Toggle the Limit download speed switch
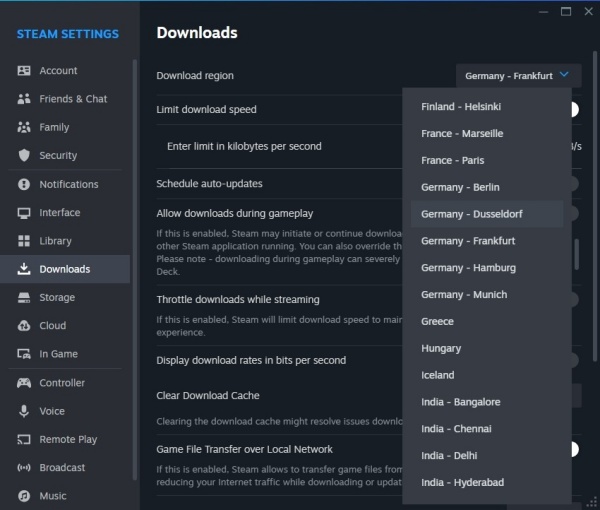 (x=575, y=109)
